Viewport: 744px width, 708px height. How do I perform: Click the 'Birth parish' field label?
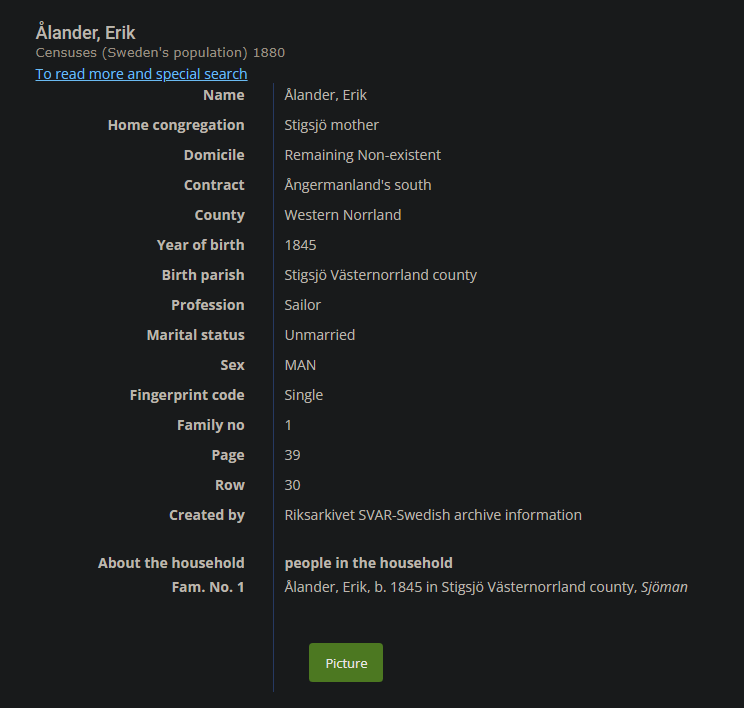203,275
